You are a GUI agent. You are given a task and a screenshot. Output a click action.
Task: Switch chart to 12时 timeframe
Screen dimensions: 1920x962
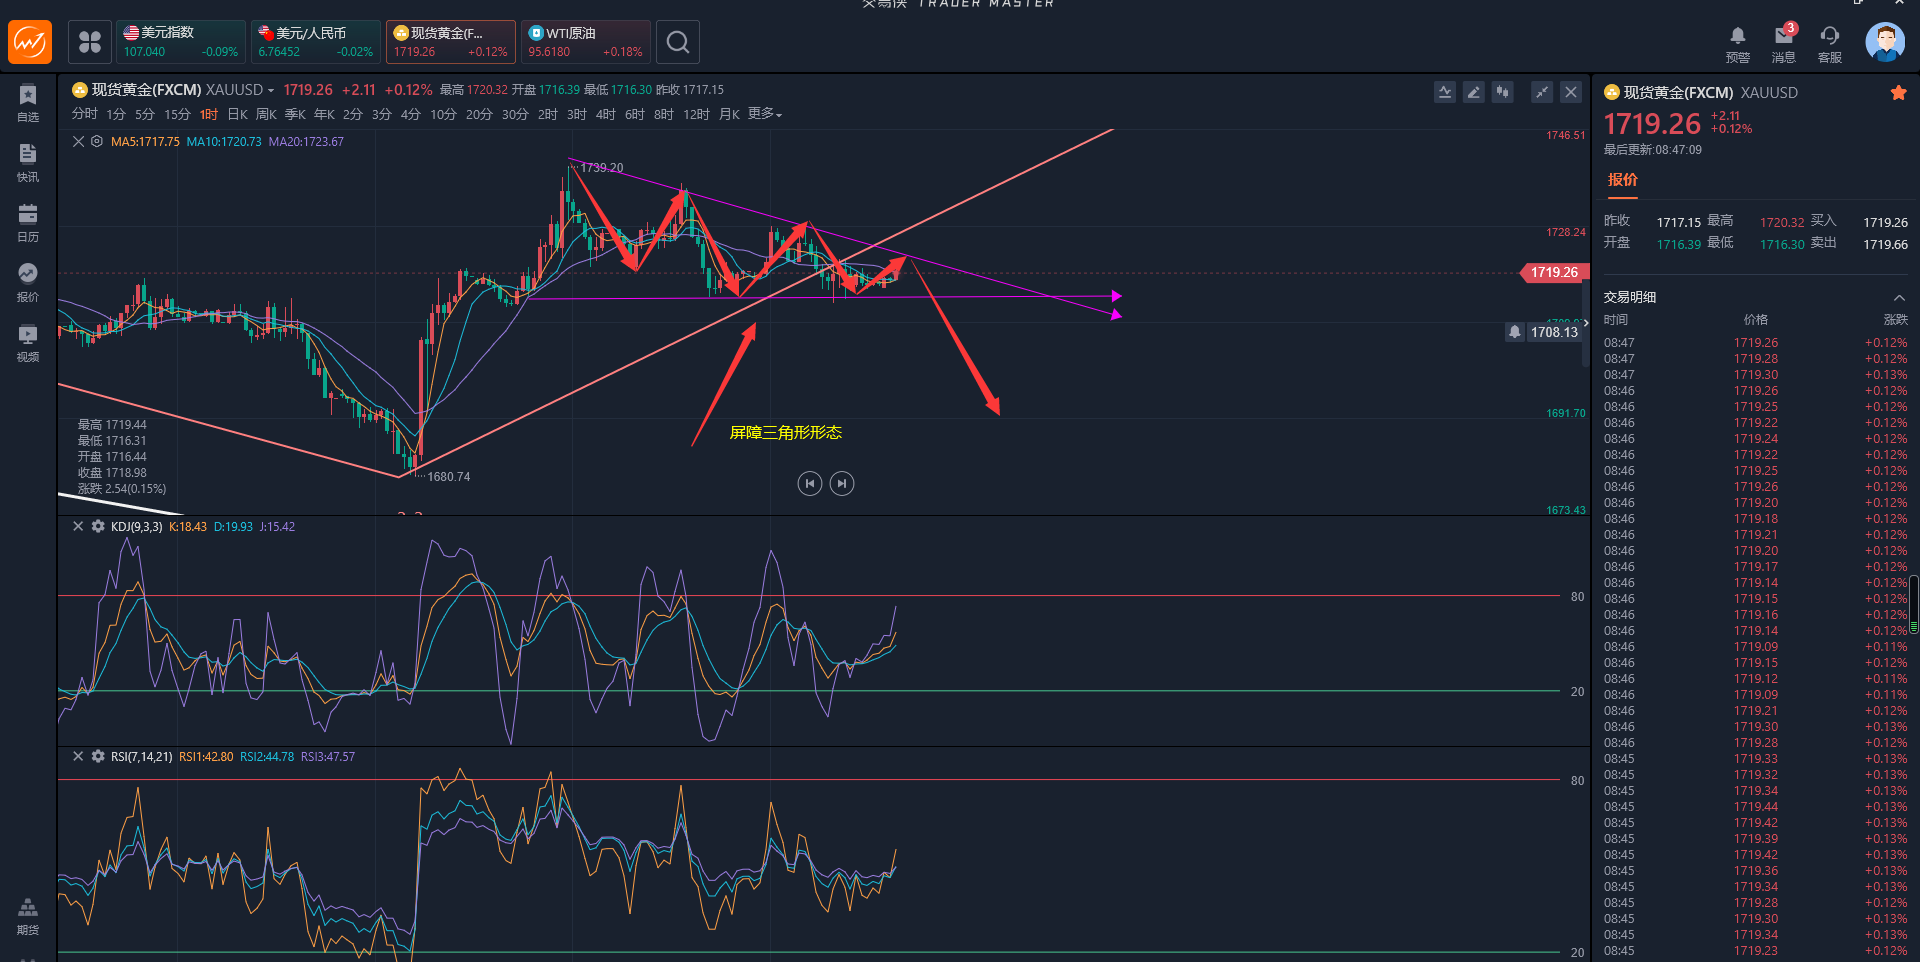[x=697, y=114]
